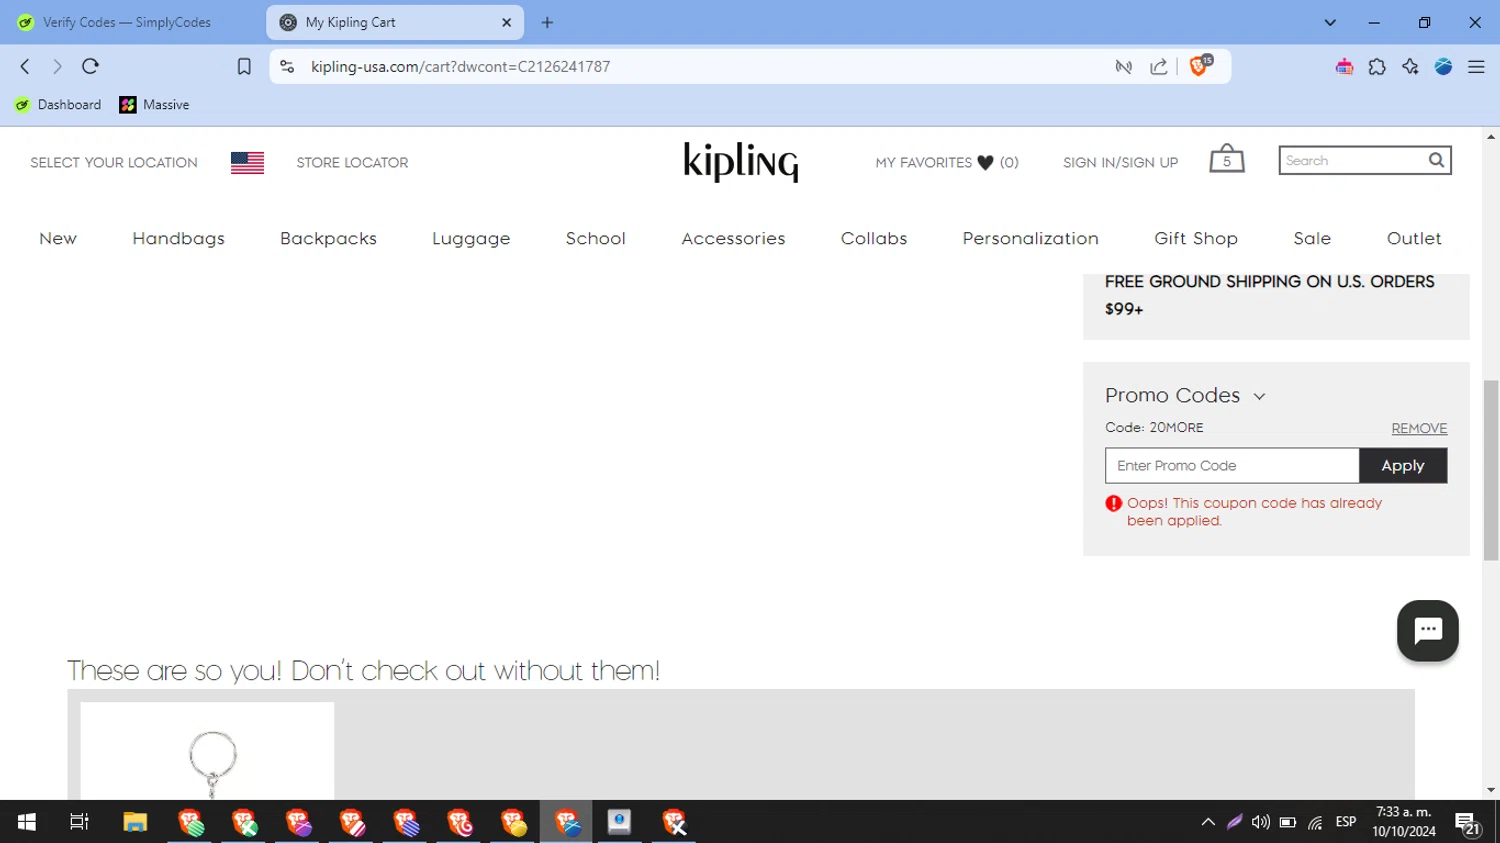Click the US flag location icon
The height and width of the screenshot is (843, 1500).
pyautogui.click(x=247, y=162)
